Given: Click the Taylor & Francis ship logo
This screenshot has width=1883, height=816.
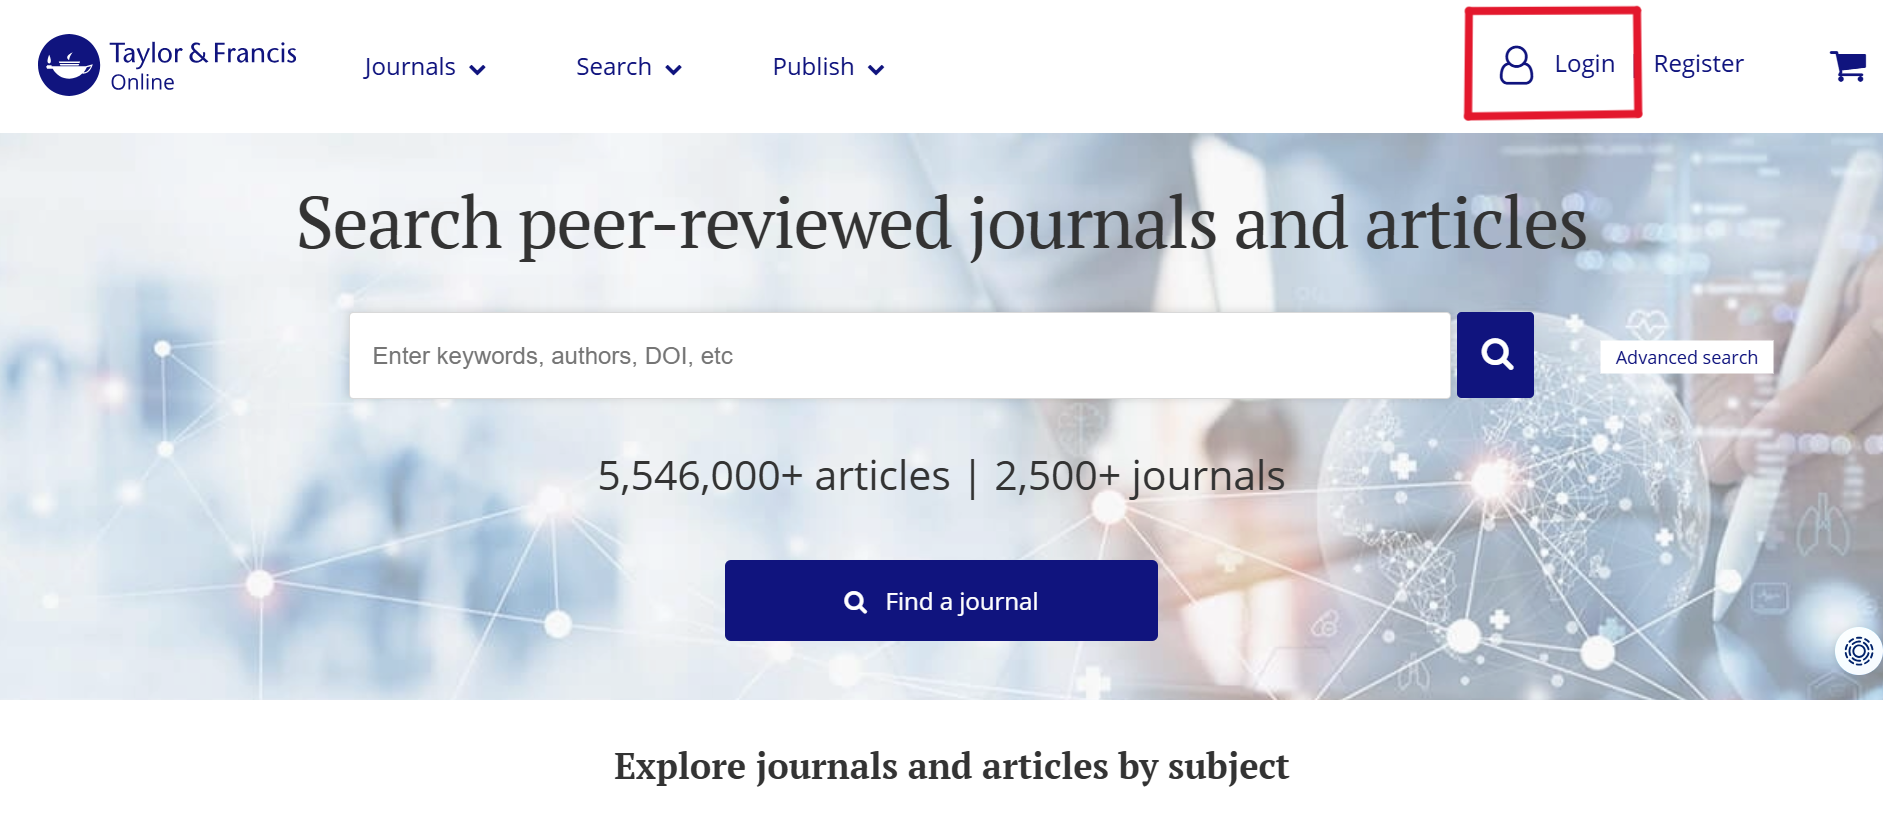Looking at the screenshot, I should coord(68,65).
